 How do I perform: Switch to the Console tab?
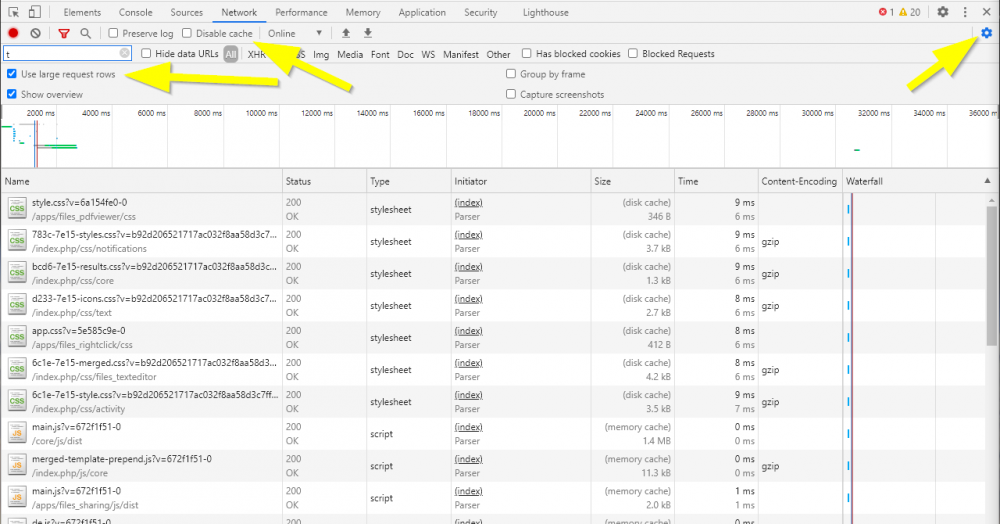136,12
